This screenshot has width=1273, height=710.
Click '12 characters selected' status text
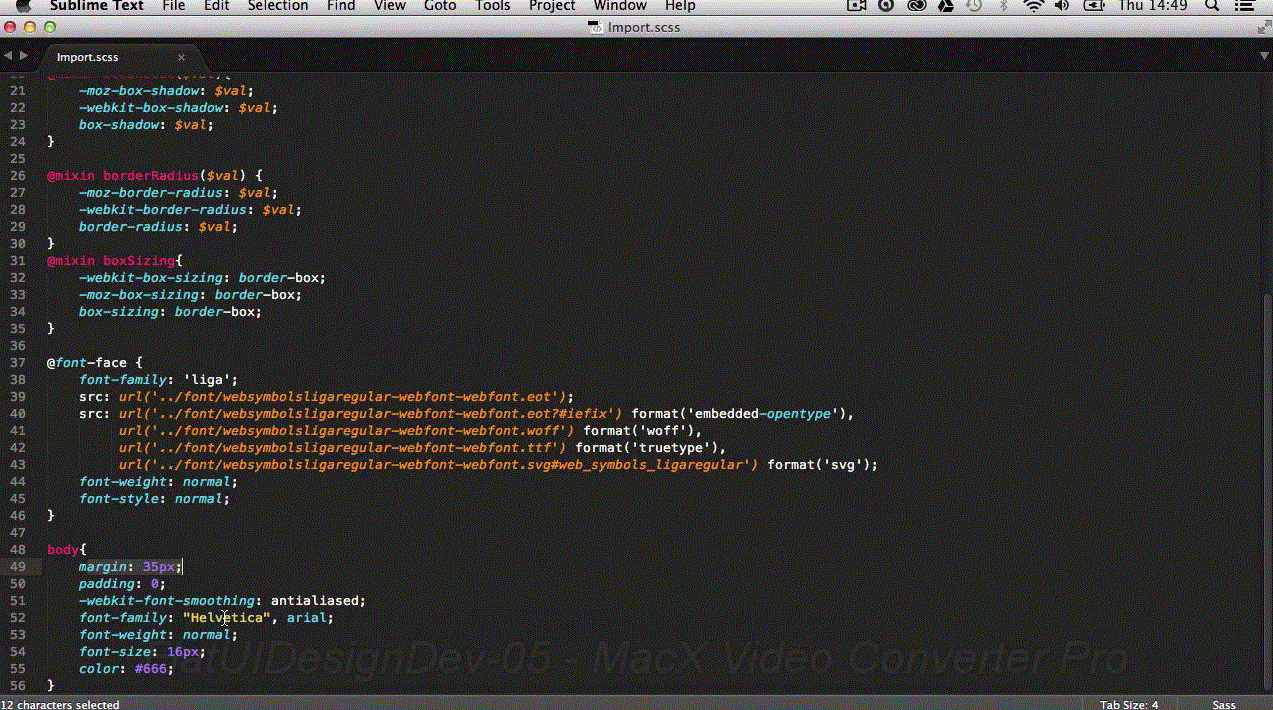[60, 704]
